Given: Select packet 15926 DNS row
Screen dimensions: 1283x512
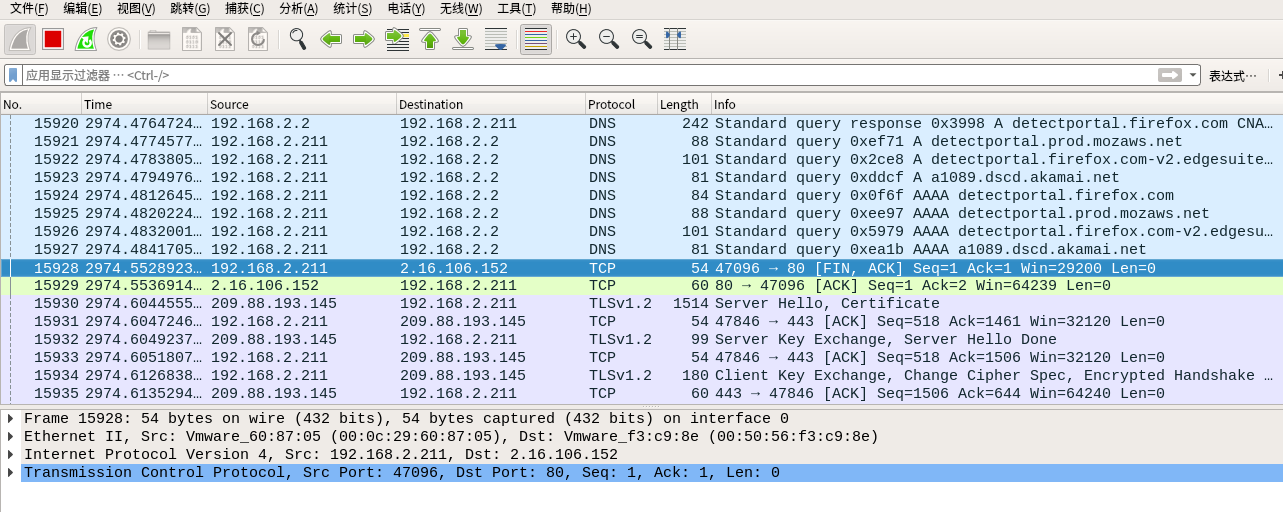Looking at the screenshot, I should coord(641,232).
